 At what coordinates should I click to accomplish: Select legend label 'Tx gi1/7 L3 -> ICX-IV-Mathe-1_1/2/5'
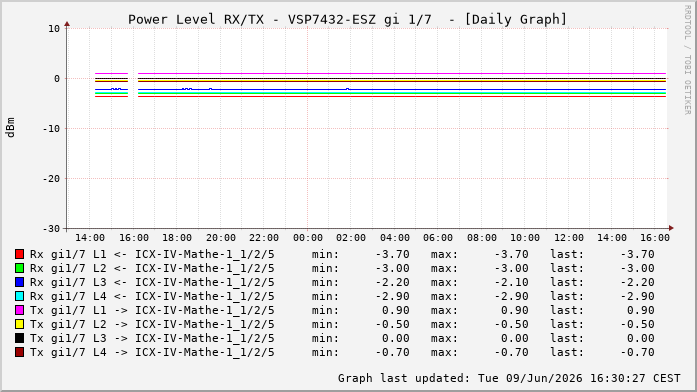pos(152,339)
